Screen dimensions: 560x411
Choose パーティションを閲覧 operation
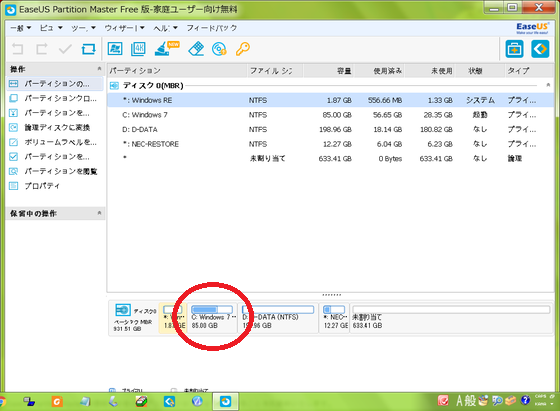tap(55, 171)
